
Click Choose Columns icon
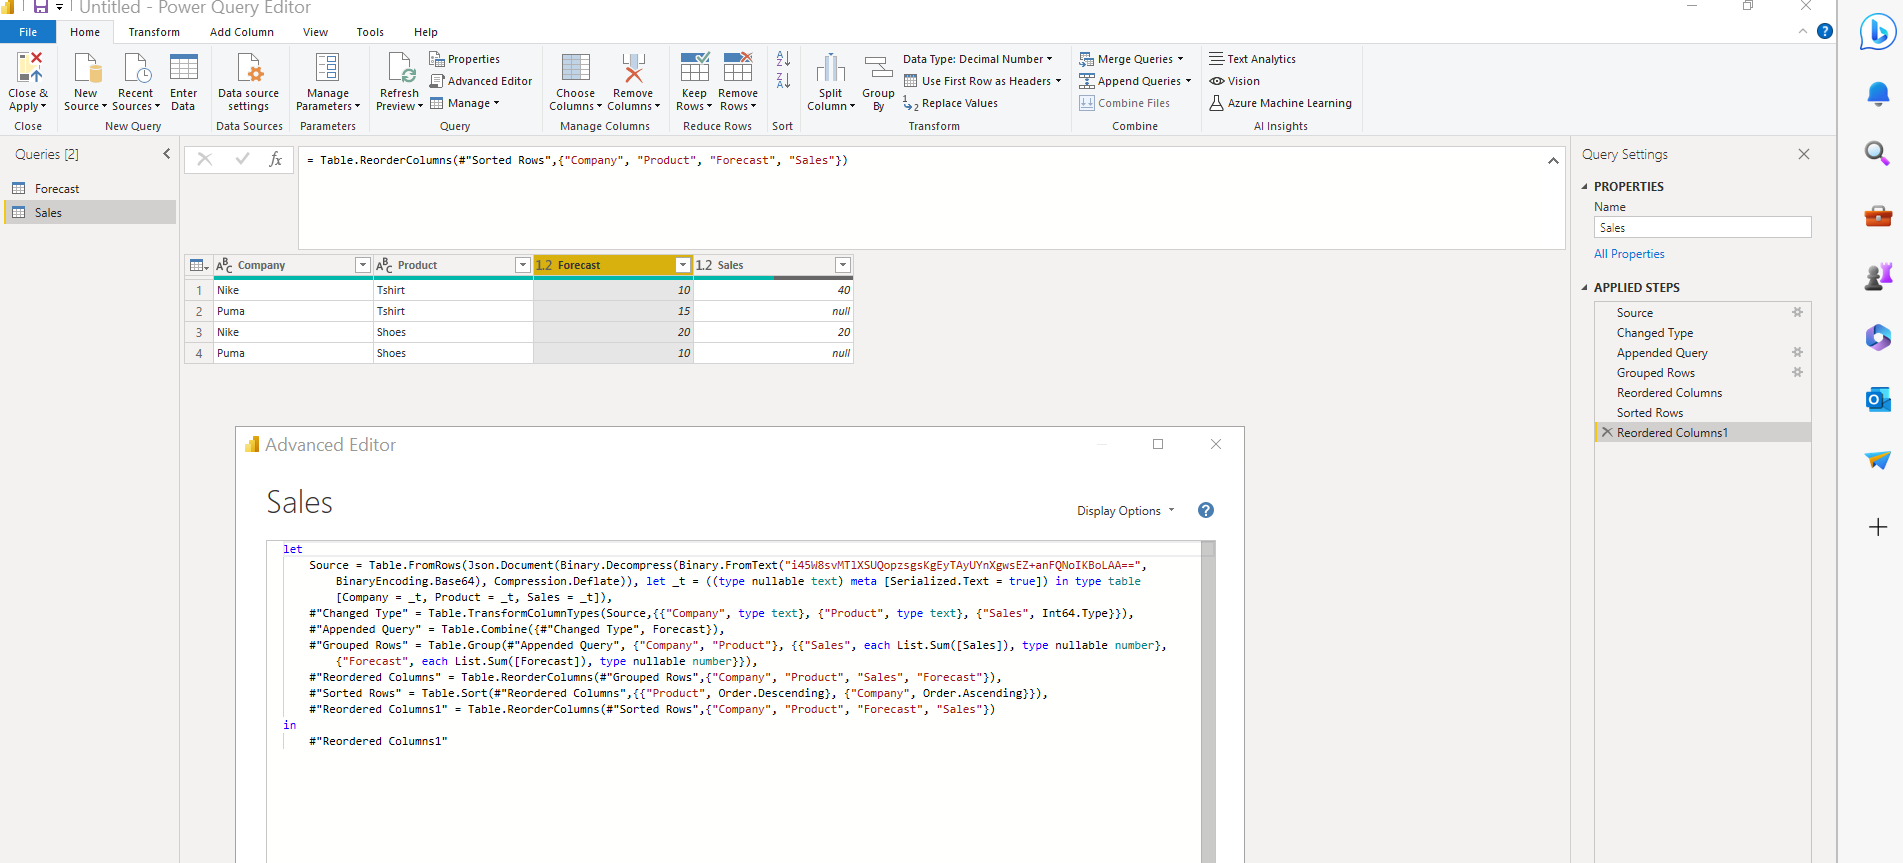(576, 67)
